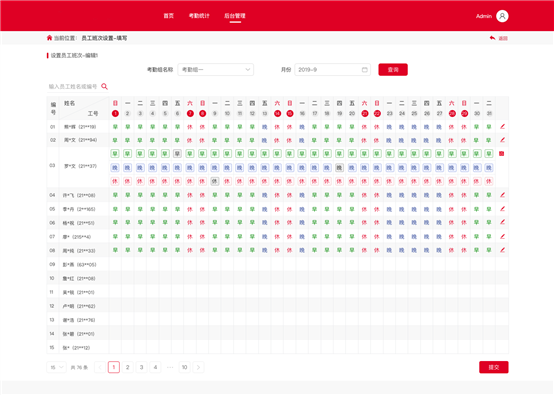
Task: Click the grey date circle for day 5
Action: point(165,113)
